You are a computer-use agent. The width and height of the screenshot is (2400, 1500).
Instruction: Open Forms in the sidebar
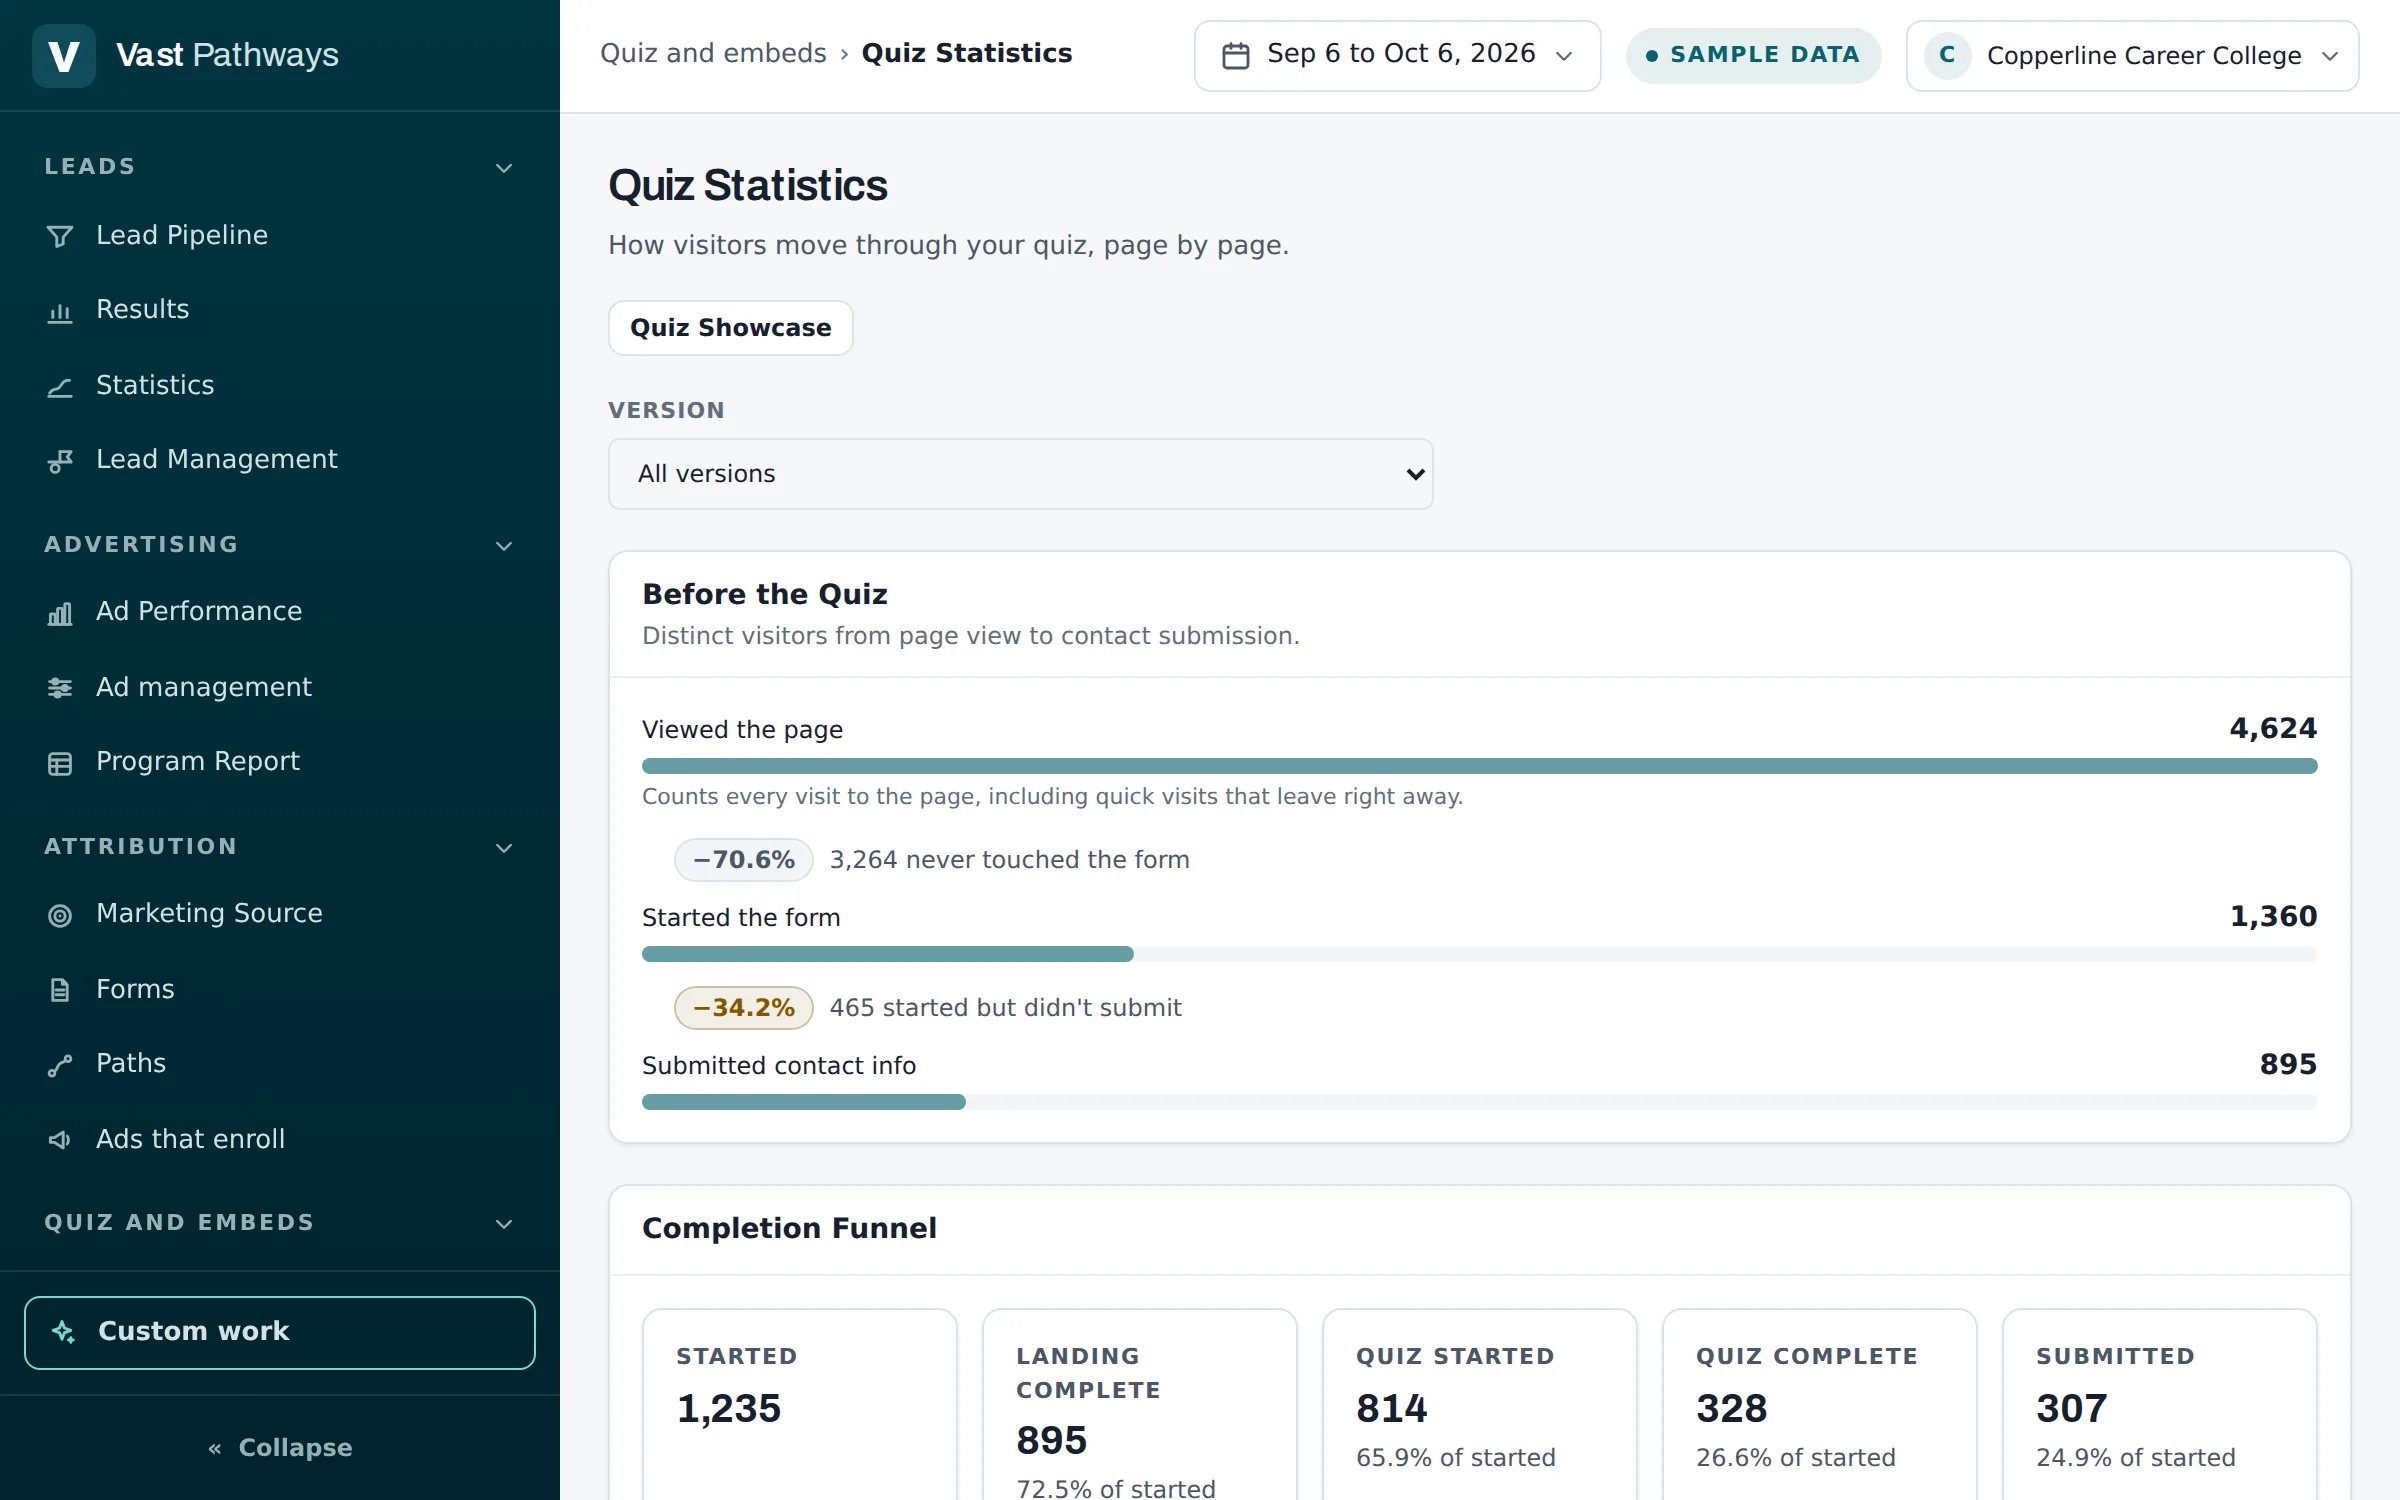click(280, 990)
